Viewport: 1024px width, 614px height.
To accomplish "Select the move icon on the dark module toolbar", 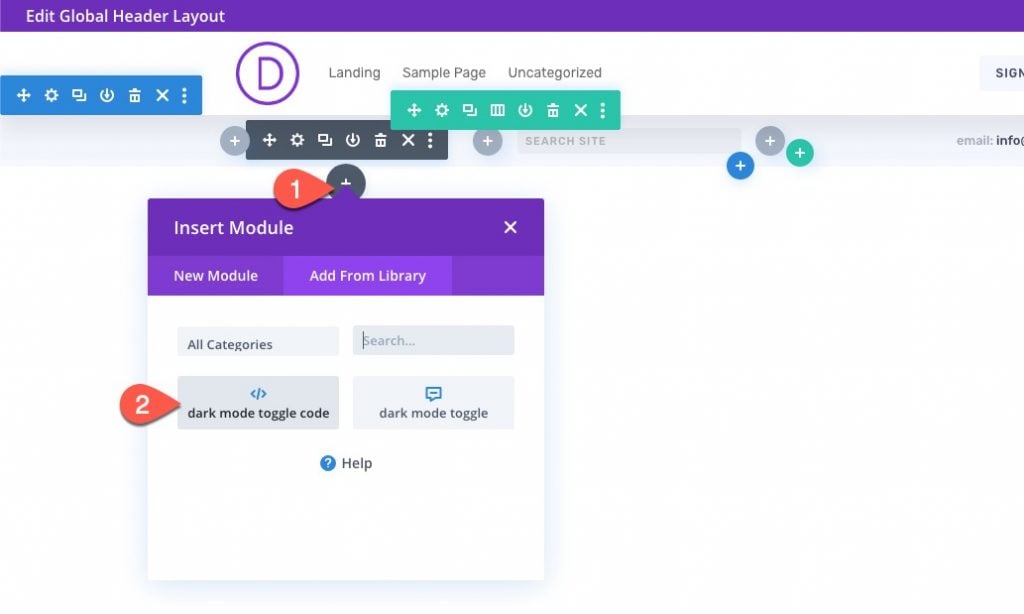I will click(268, 140).
